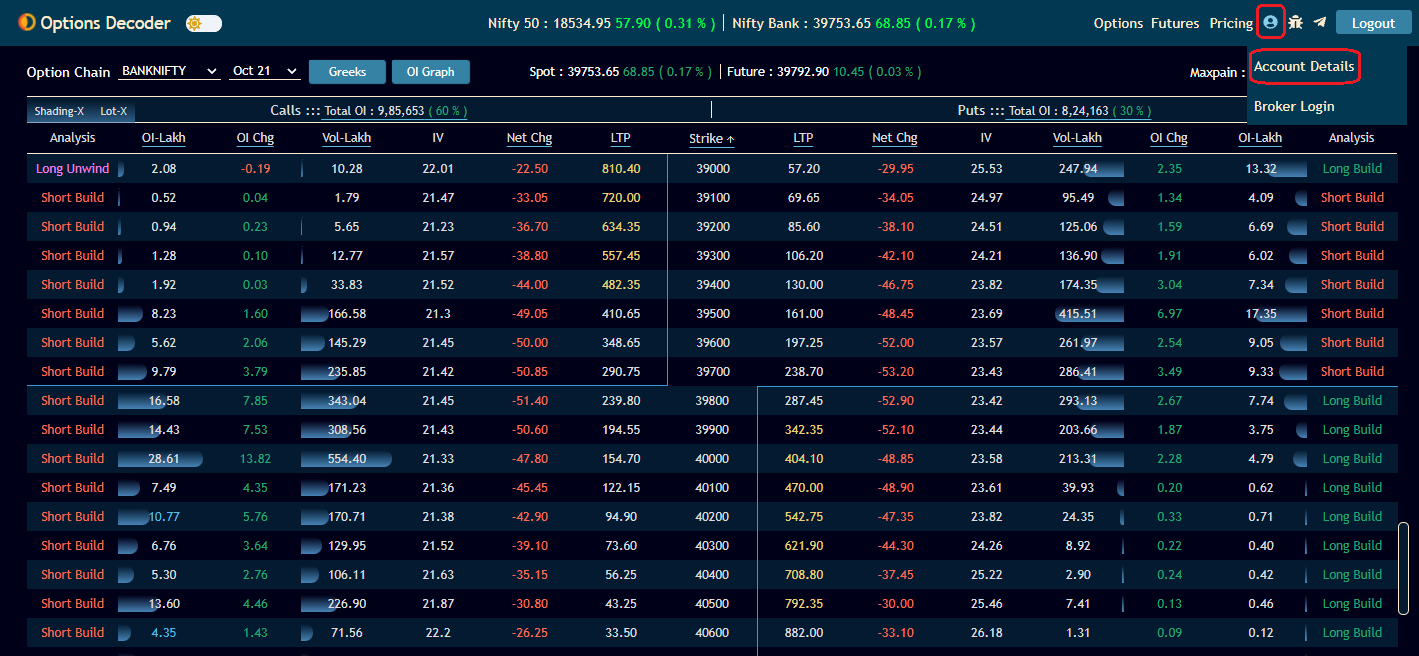1419x656 pixels.
Task: Click the puts Total OI 8,24,163 value
Action: tap(1081, 111)
